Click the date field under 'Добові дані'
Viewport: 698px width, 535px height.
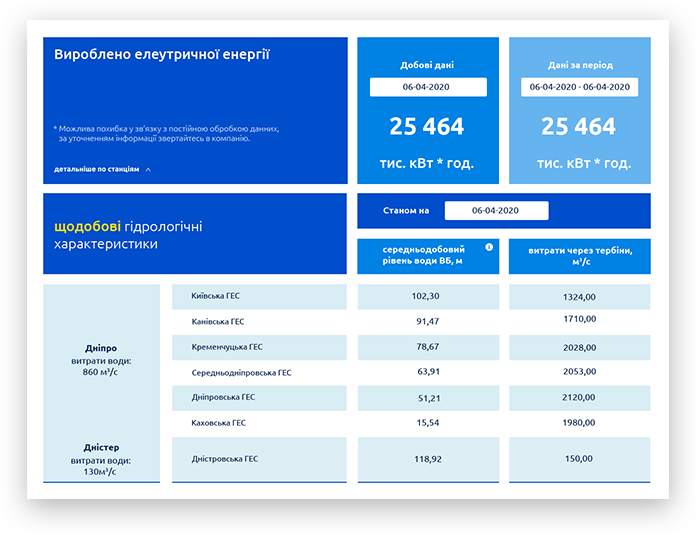click(428, 87)
